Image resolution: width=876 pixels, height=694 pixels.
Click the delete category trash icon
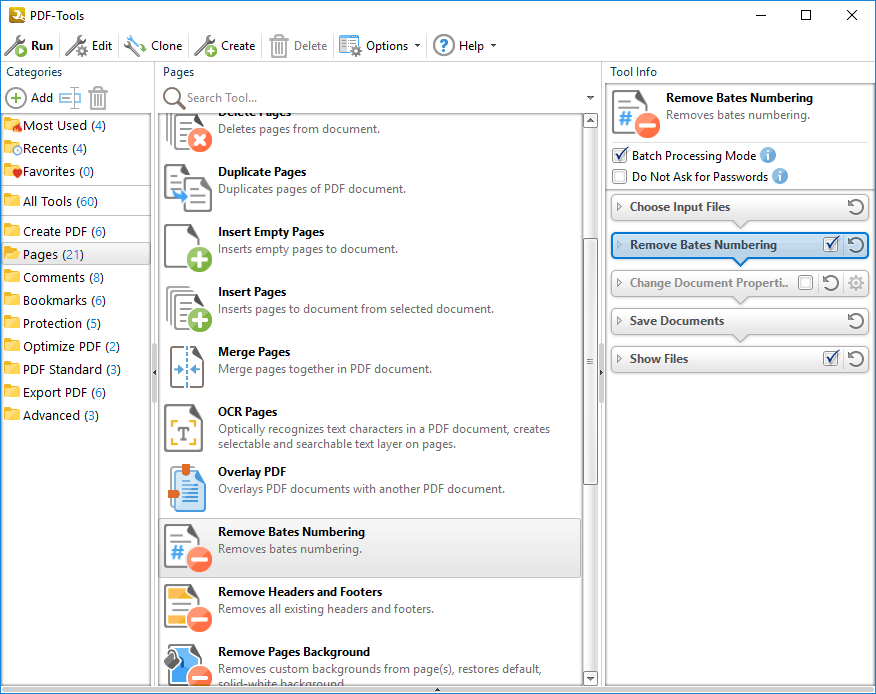coord(98,98)
